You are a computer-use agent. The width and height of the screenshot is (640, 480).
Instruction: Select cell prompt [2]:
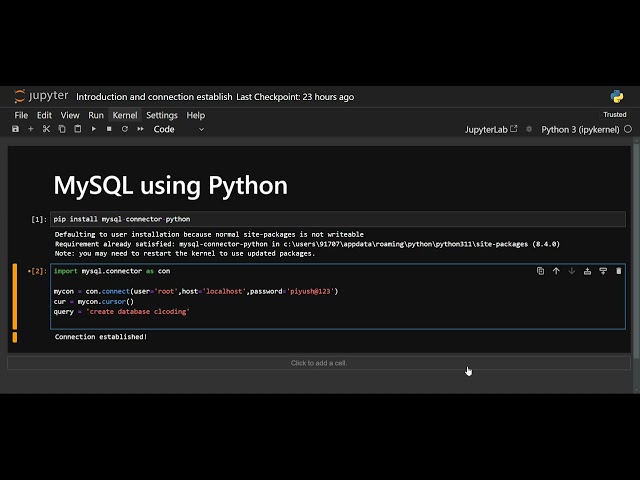(37, 271)
